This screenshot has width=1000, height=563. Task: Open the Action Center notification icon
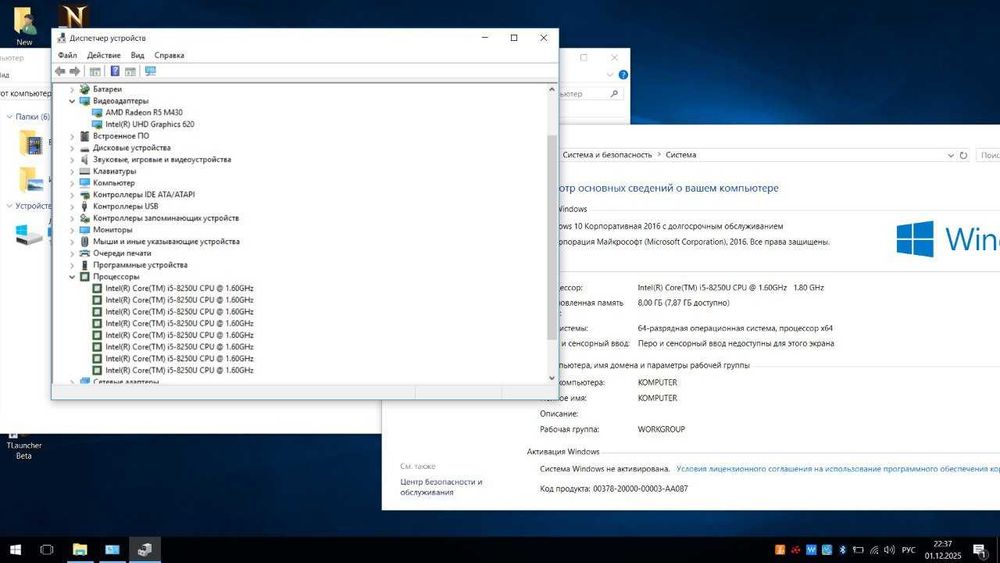980,550
